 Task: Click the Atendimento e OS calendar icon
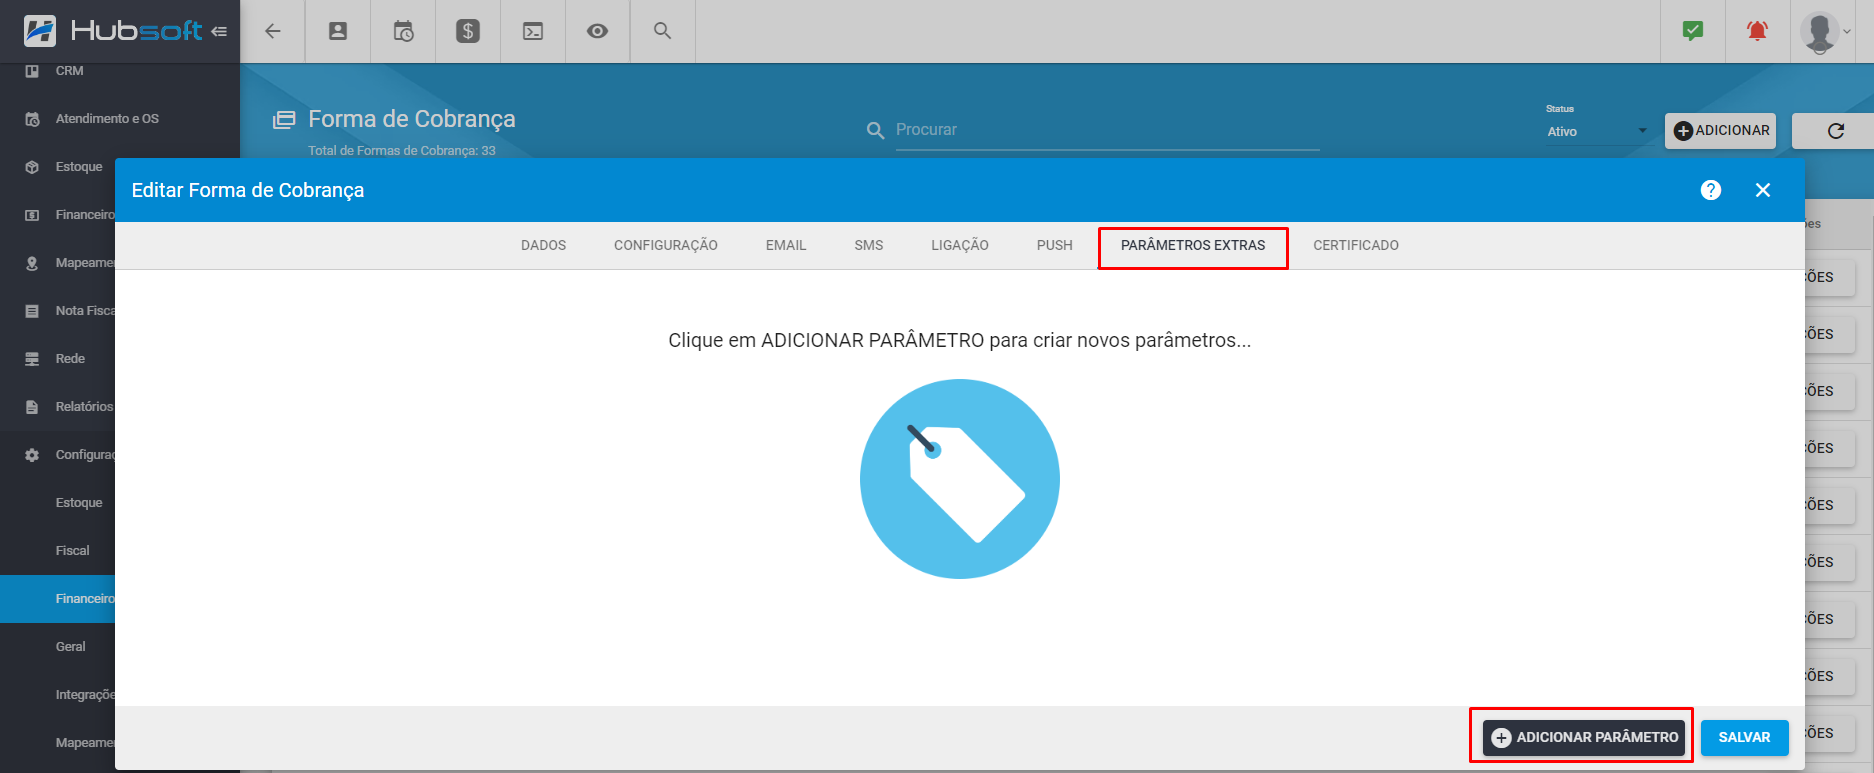pyautogui.click(x=32, y=119)
